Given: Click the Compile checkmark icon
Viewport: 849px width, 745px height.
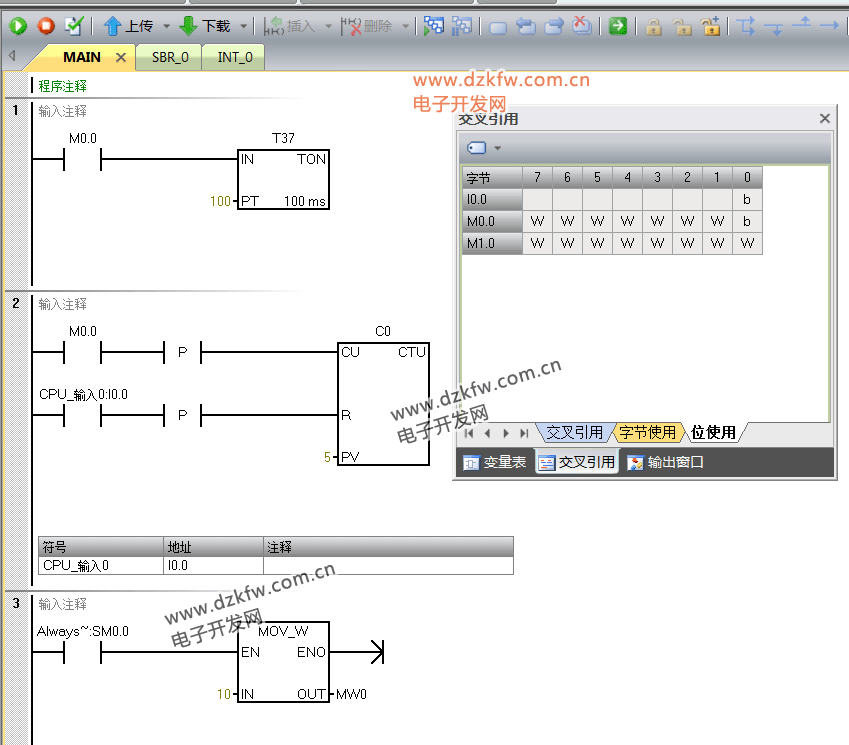Looking at the screenshot, I should pyautogui.click(x=74, y=26).
